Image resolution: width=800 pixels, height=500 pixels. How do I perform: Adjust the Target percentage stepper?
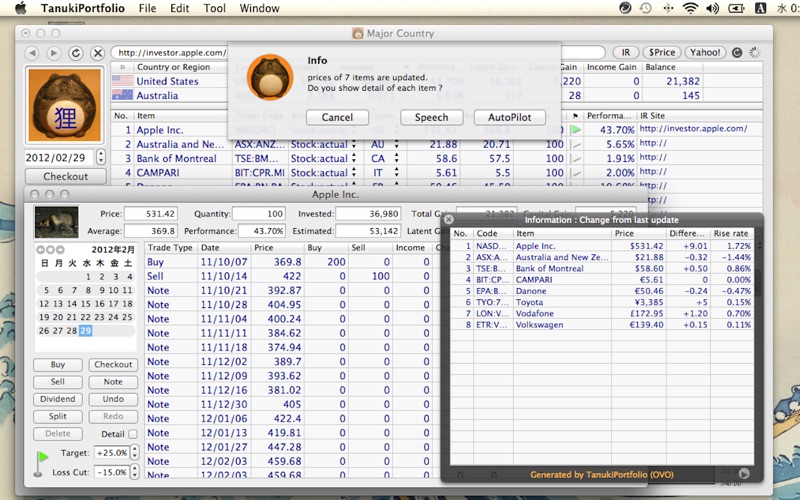pyautogui.click(x=134, y=453)
